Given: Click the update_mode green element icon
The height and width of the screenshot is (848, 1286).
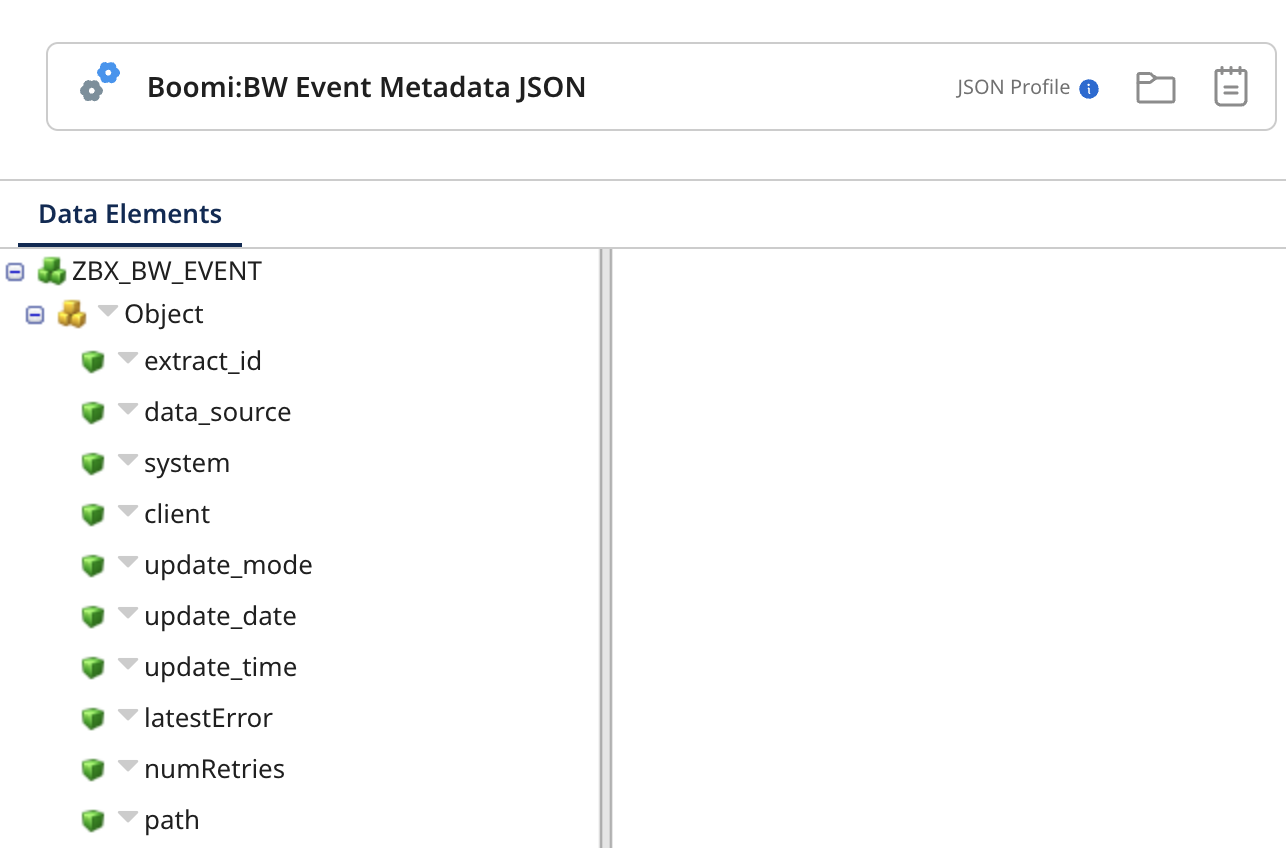Looking at the screenshot, I should (94, 564).
